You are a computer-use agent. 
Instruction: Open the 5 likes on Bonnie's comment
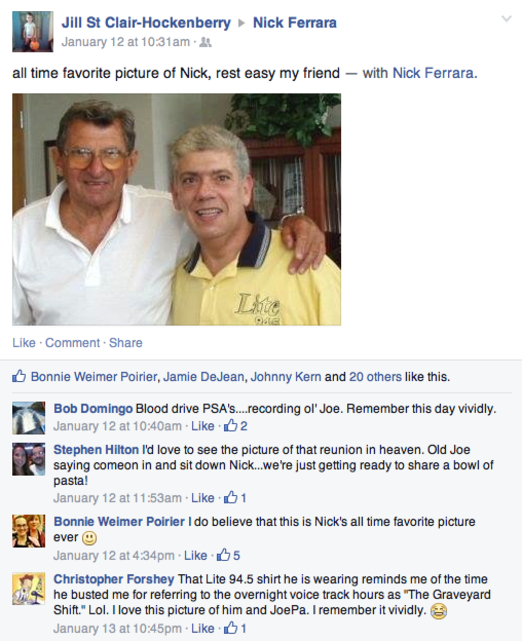(x=229, y=555)
